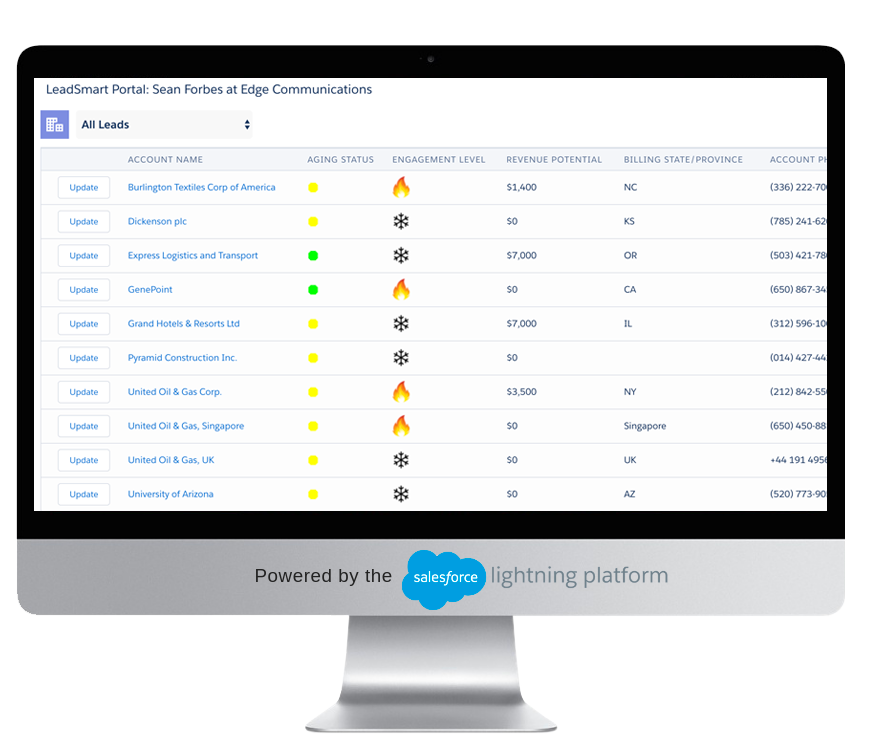This screenshot has height=737, width=874.
Task: Update the Grand Hotels & Resorts Ltd lead
Action: [84, 323]
